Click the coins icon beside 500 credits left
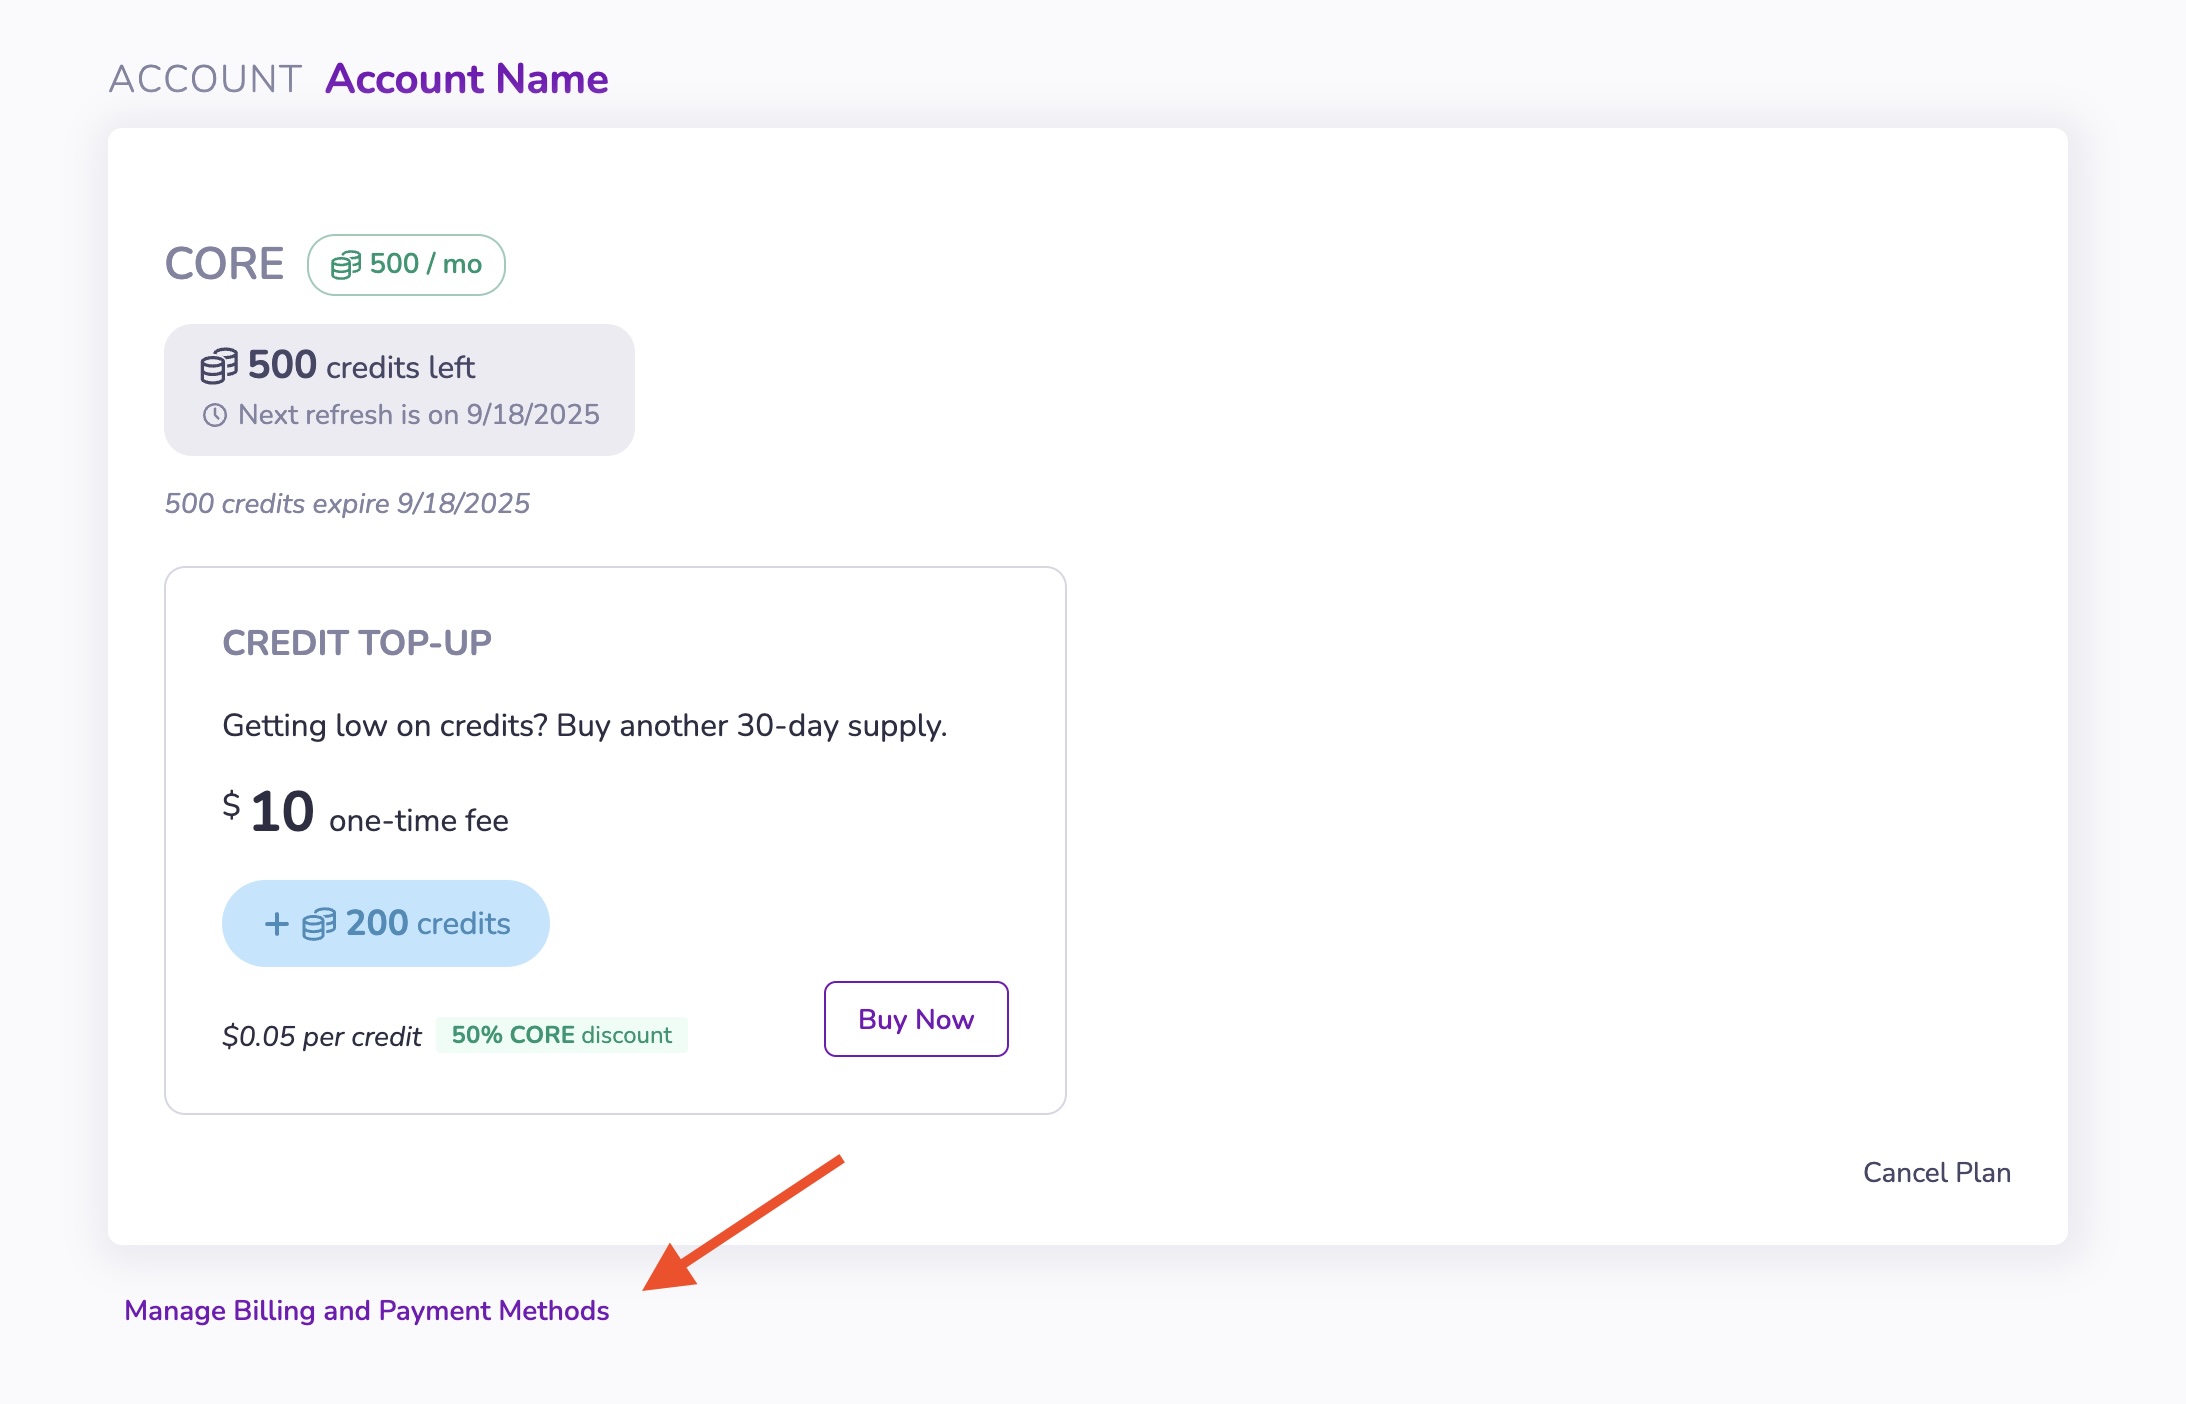This screenshot has height=1404, width=2186. coord(219,366)
